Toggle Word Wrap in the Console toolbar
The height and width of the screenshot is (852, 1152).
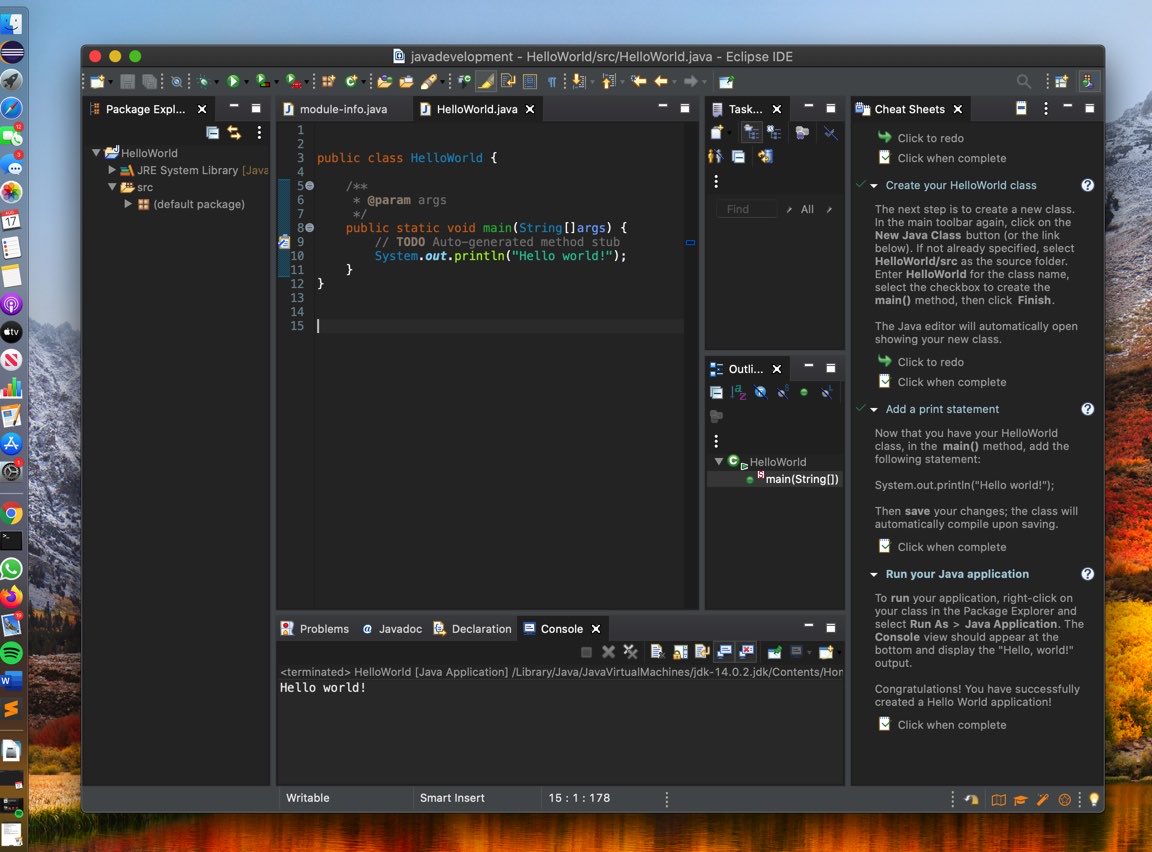[702, 651]
